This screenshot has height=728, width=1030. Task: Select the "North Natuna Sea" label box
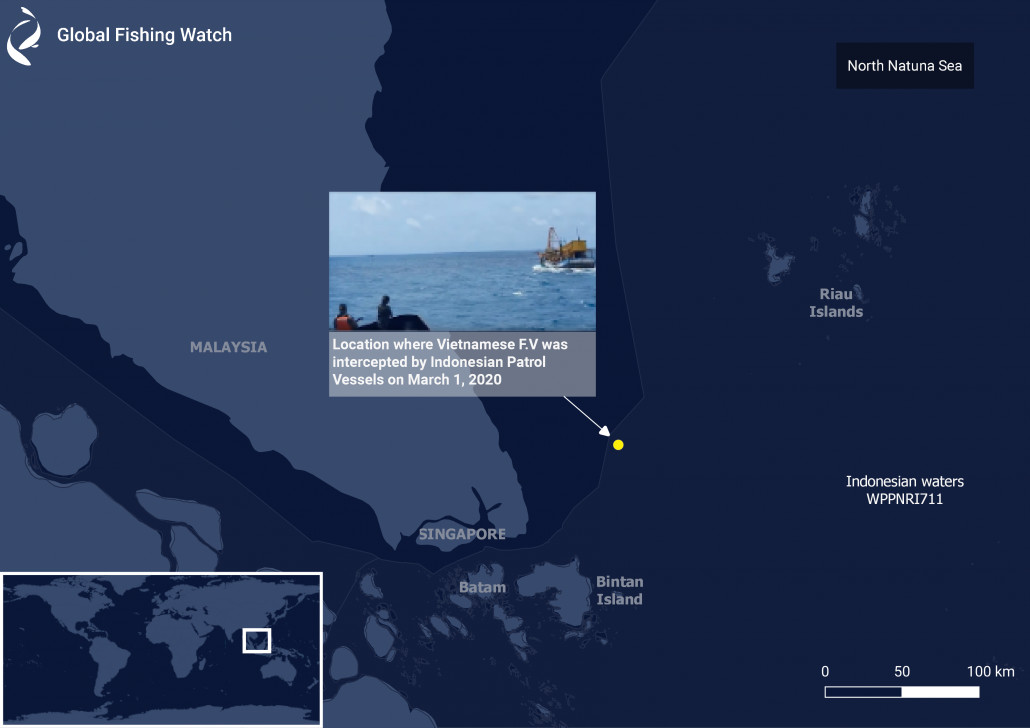[905, 66]
